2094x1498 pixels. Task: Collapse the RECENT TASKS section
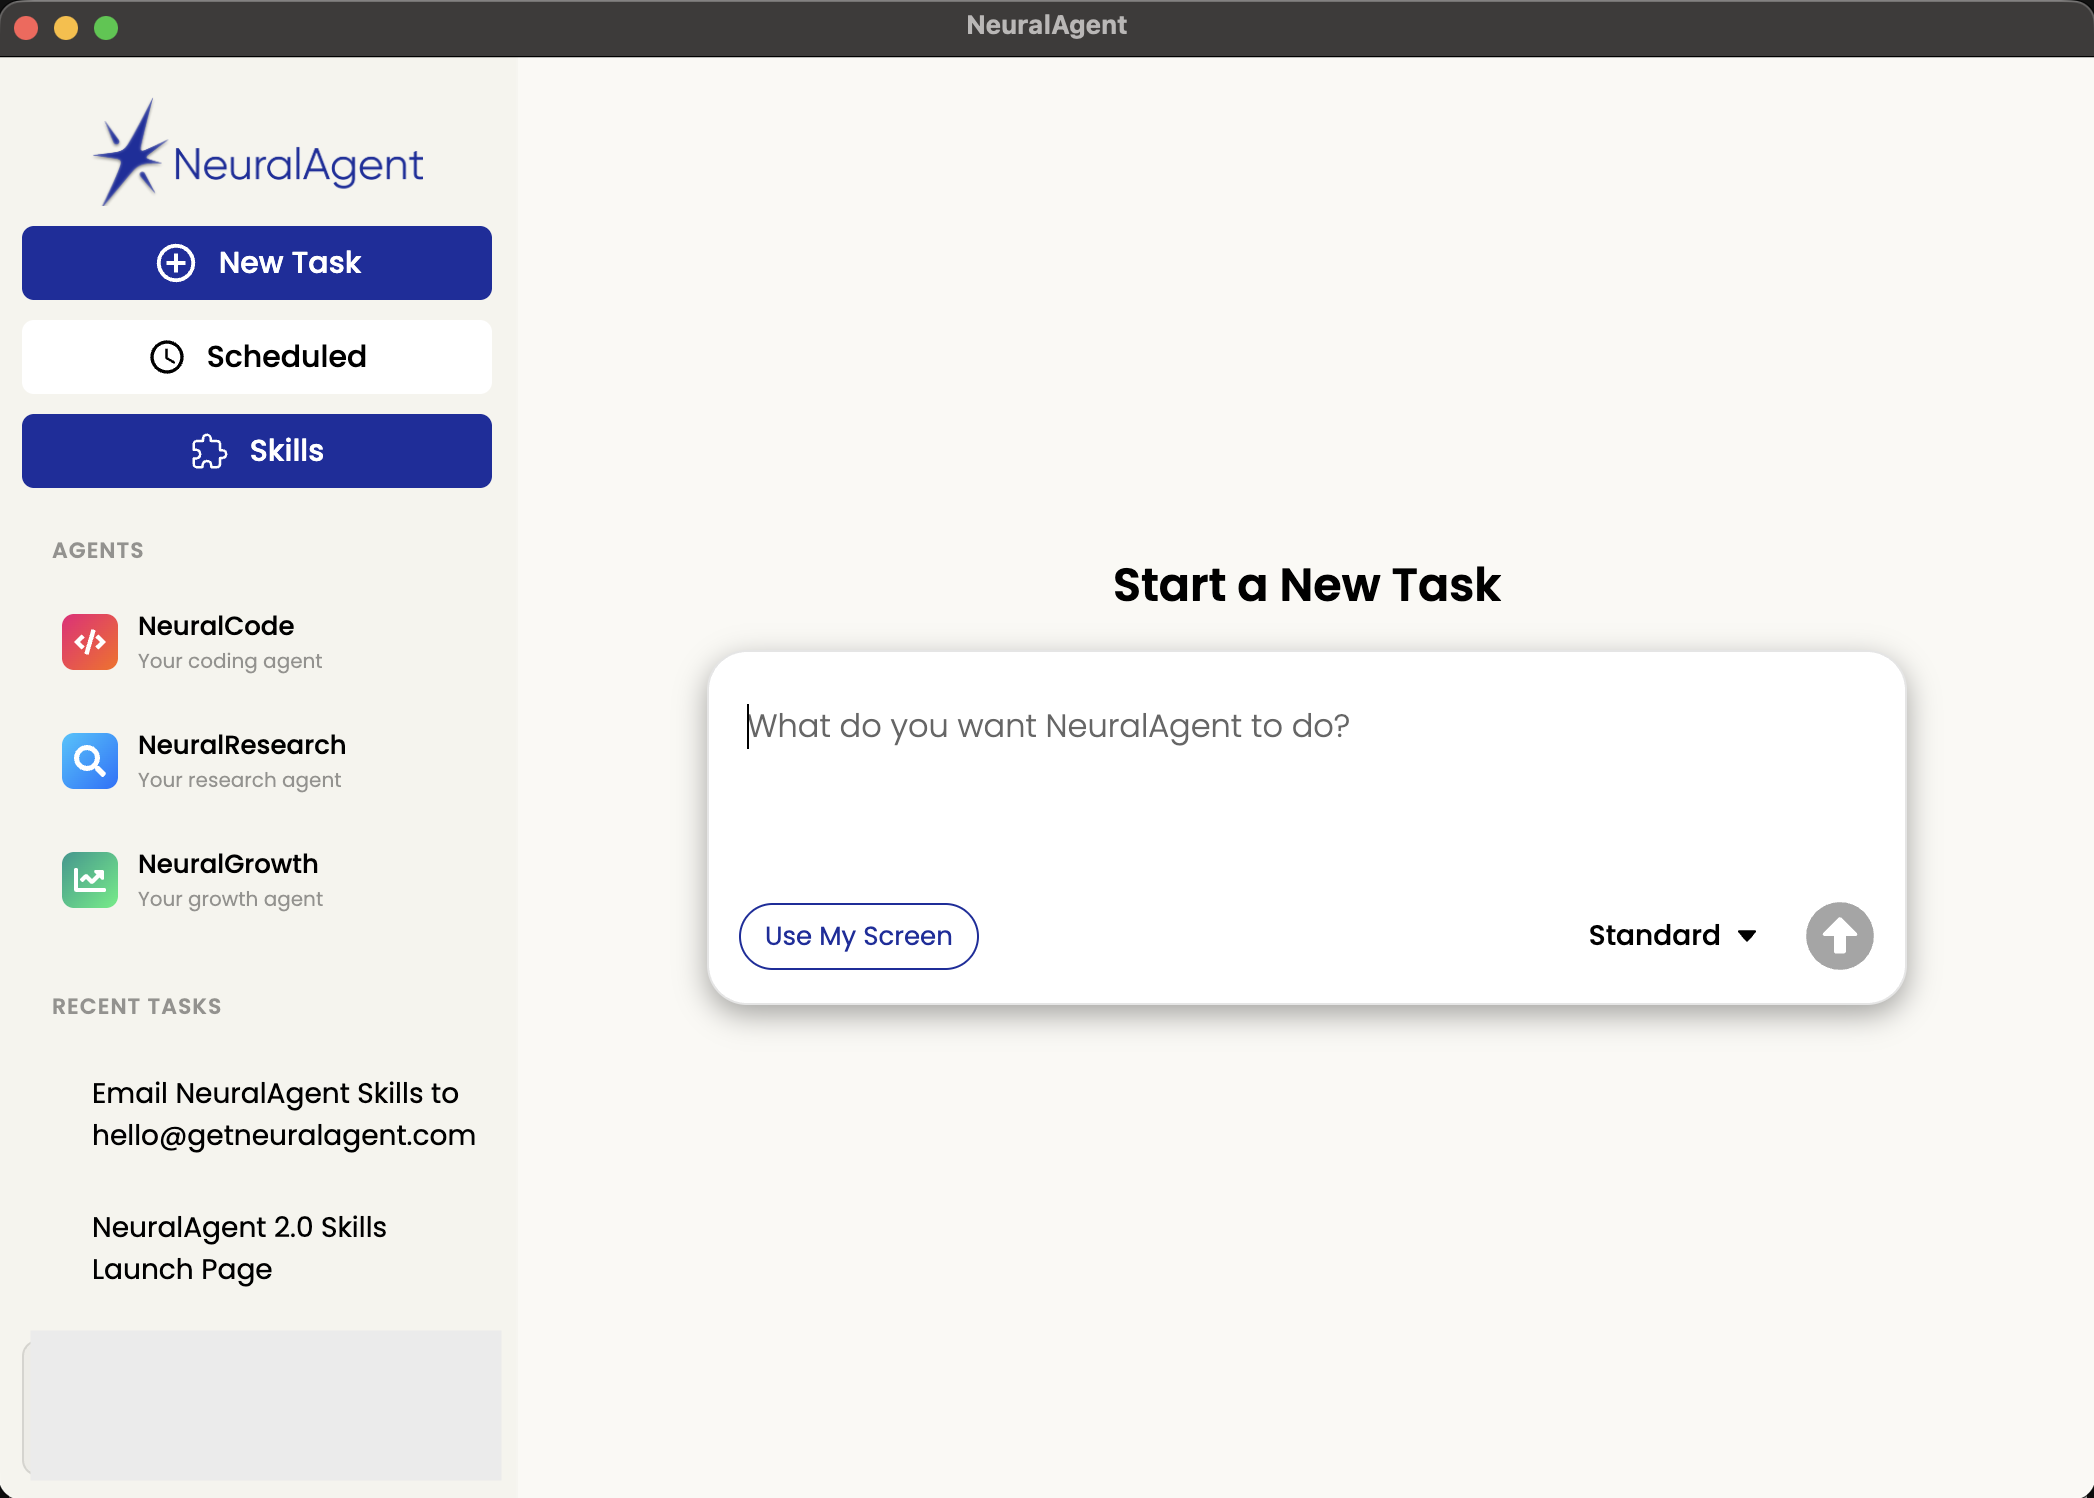click(136, 1006)
